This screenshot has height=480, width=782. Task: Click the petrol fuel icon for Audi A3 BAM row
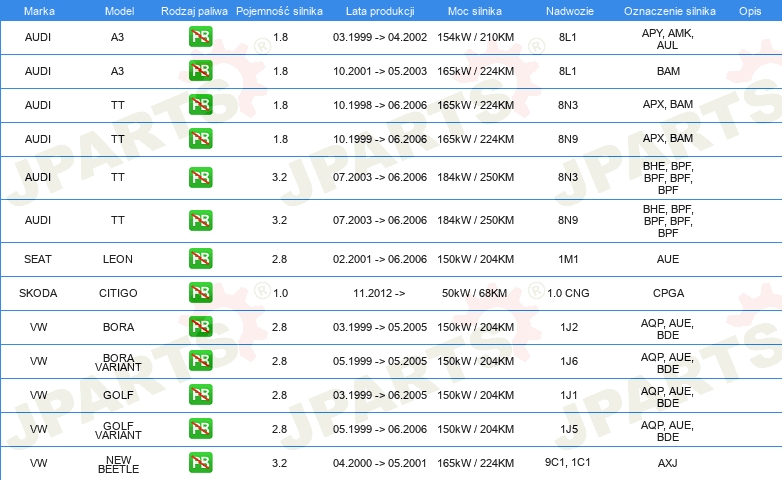tap(200, 71)
